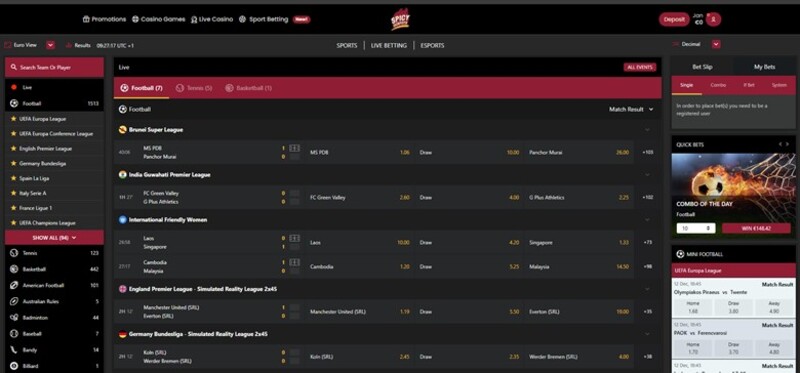Click the Deposit button
Viewport: 800px width, 373px height.
[674, 19]
